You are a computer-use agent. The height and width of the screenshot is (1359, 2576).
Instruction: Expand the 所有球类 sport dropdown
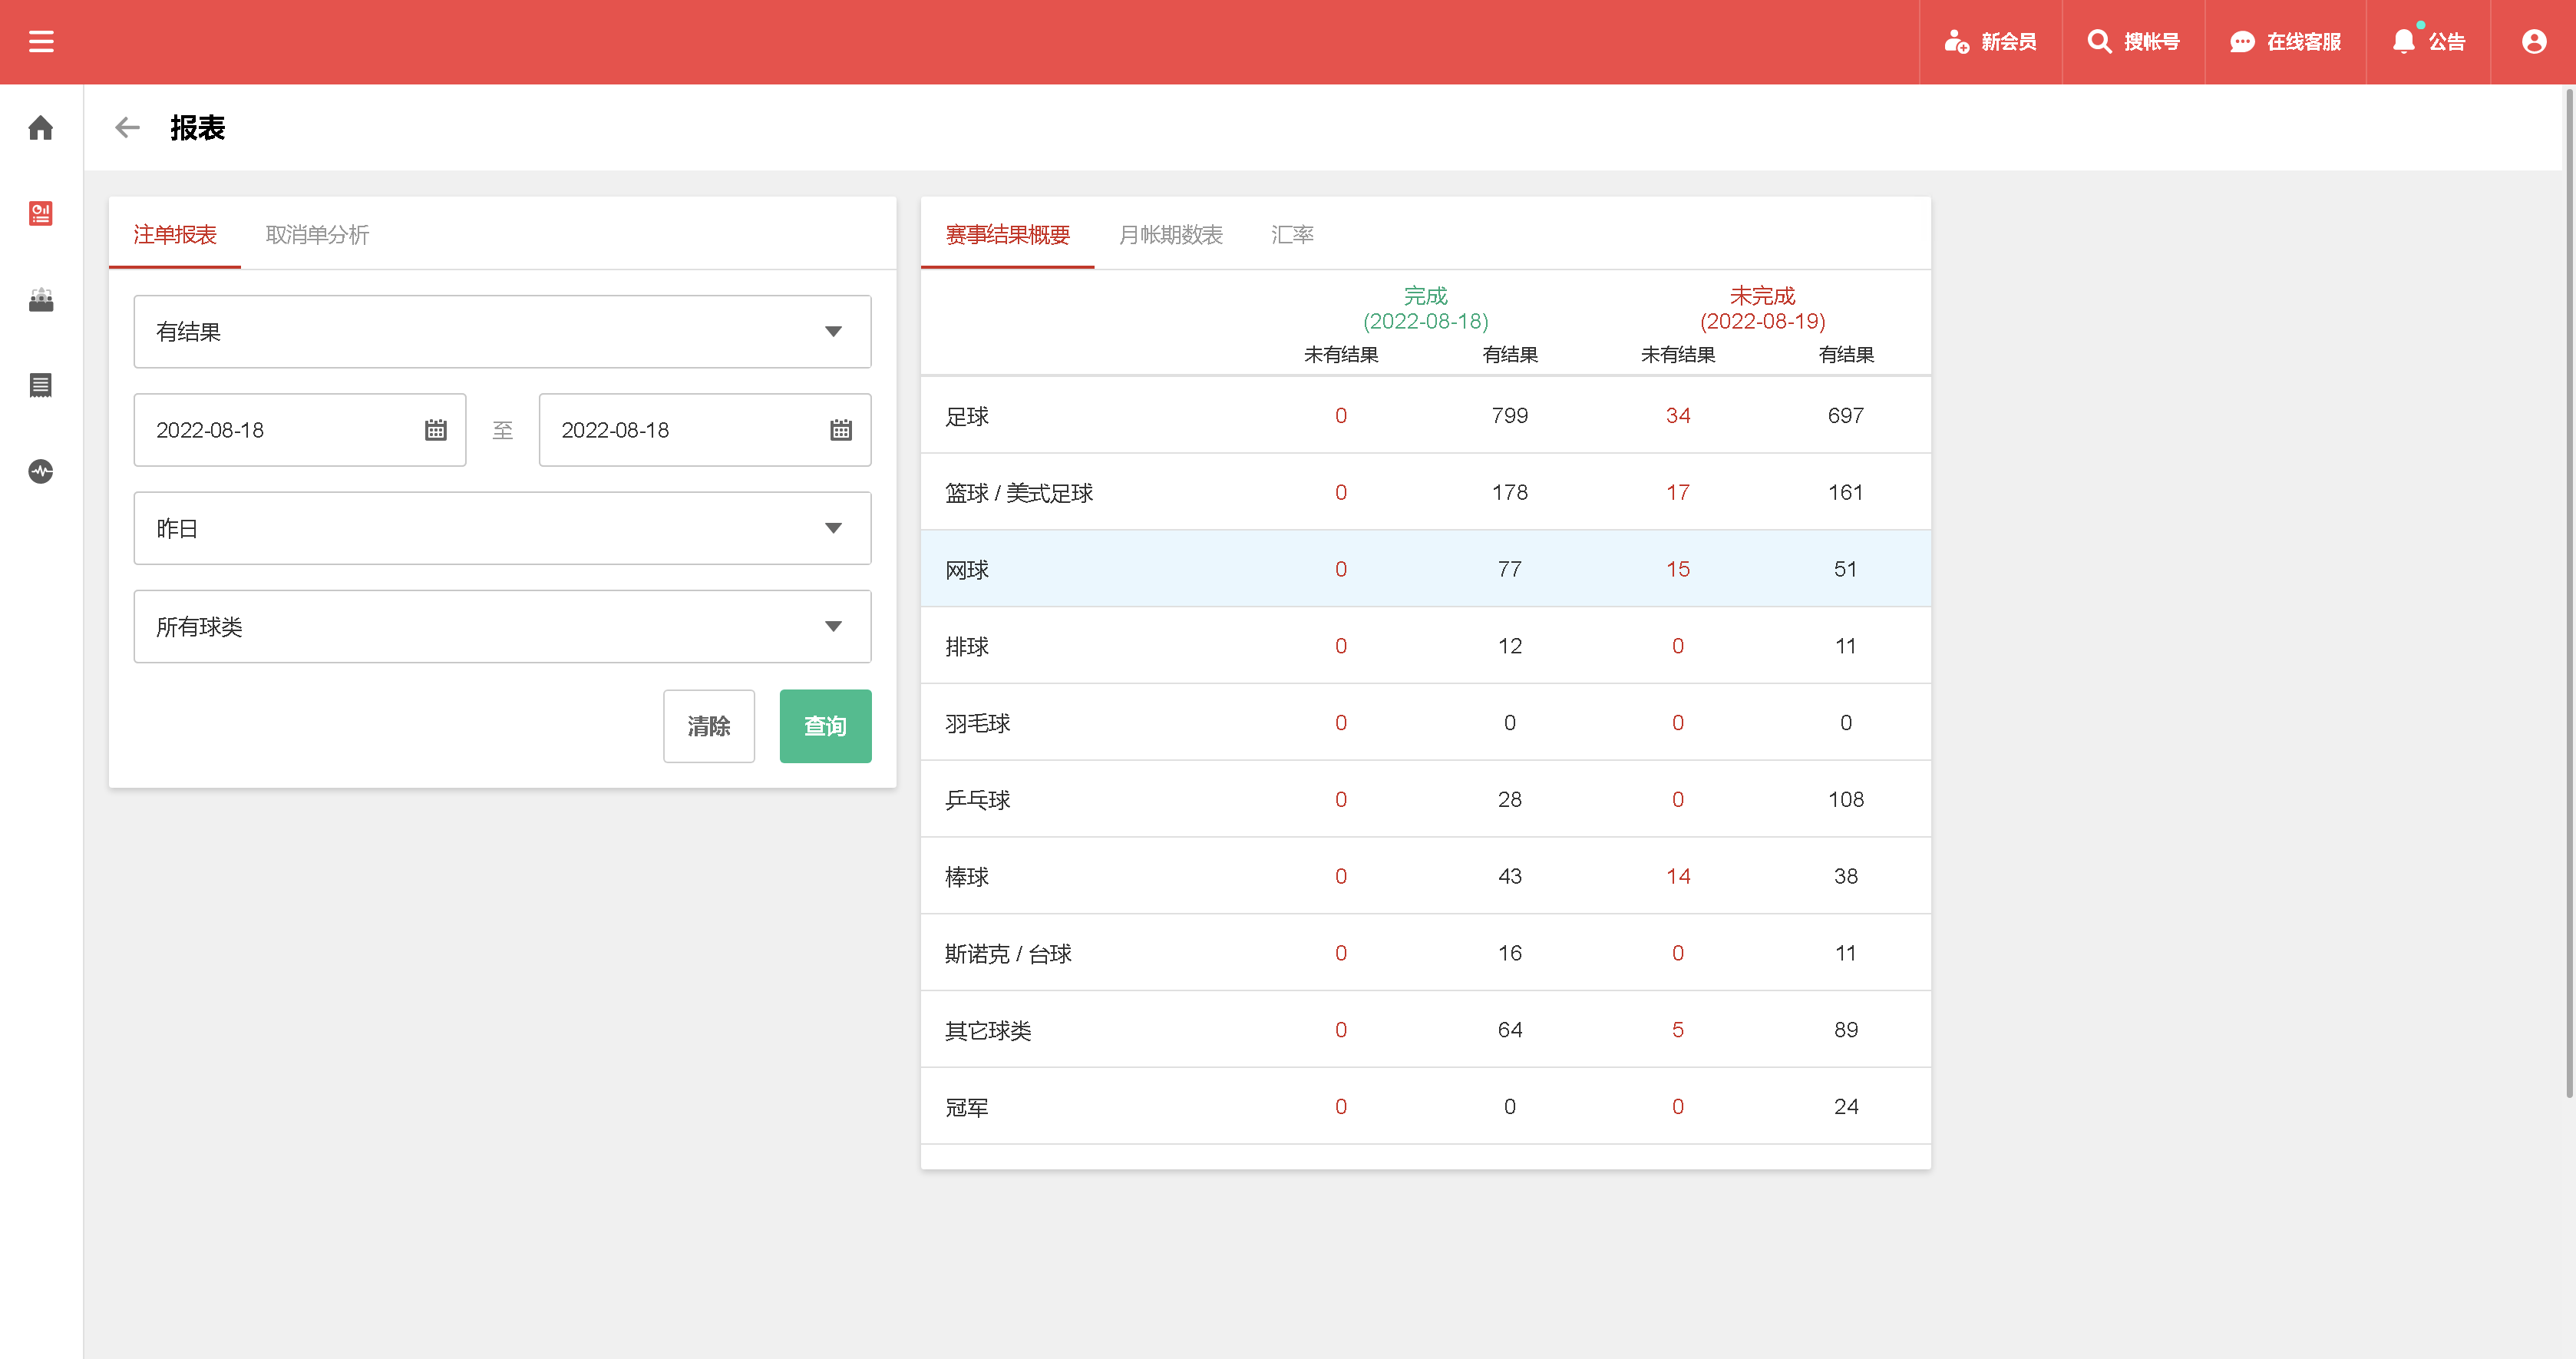[502, 627]
